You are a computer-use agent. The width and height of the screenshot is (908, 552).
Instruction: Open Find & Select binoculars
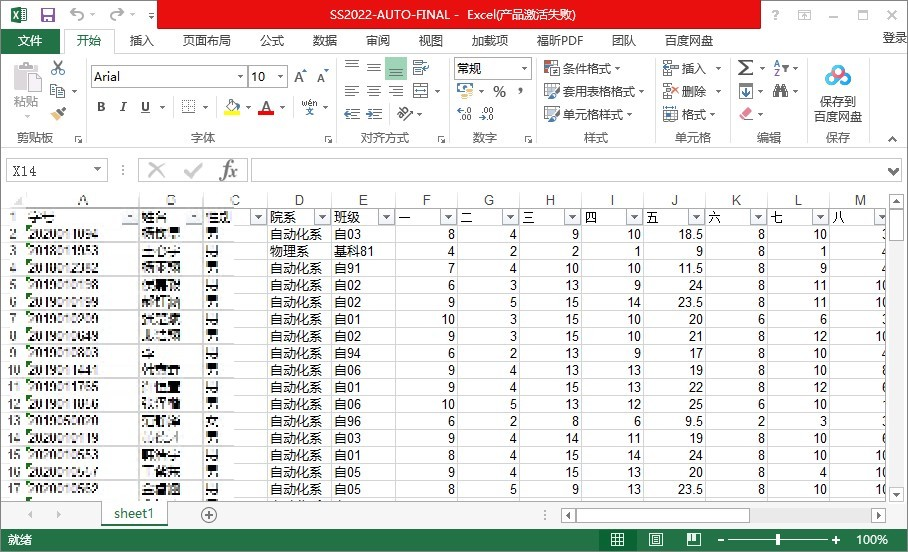[x=780, y=91]
